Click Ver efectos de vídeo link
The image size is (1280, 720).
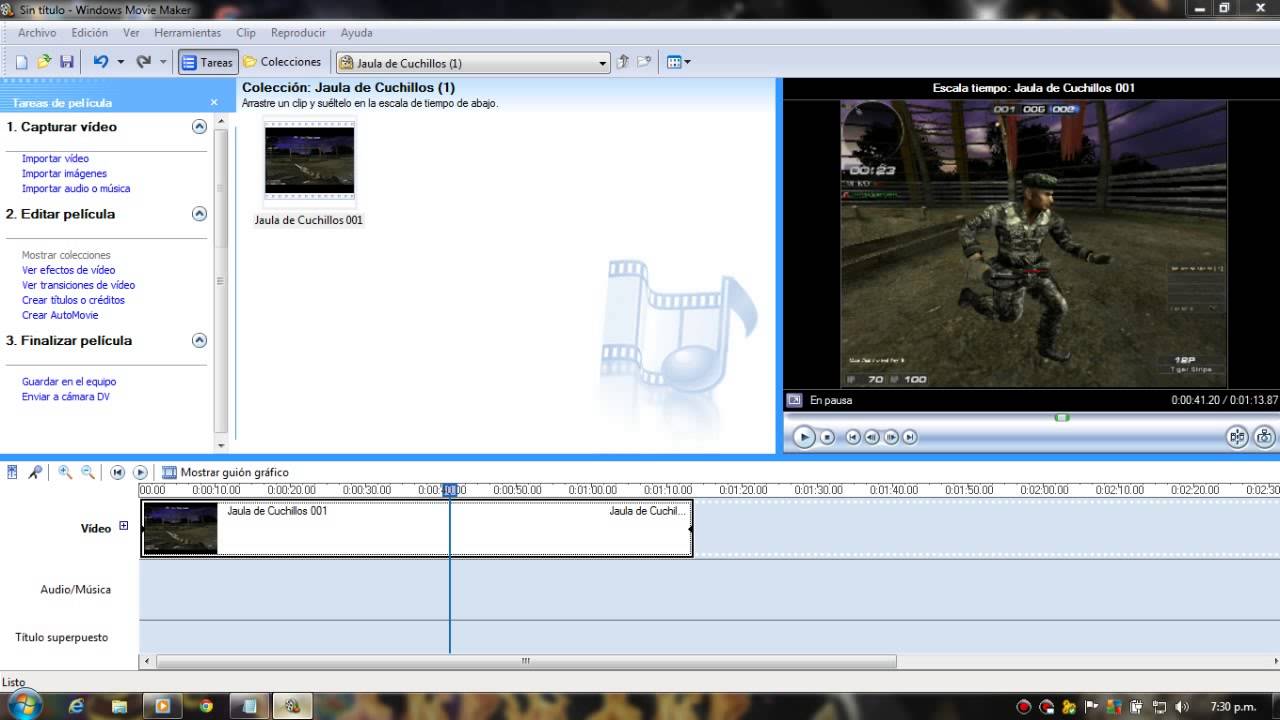point(68,270)
